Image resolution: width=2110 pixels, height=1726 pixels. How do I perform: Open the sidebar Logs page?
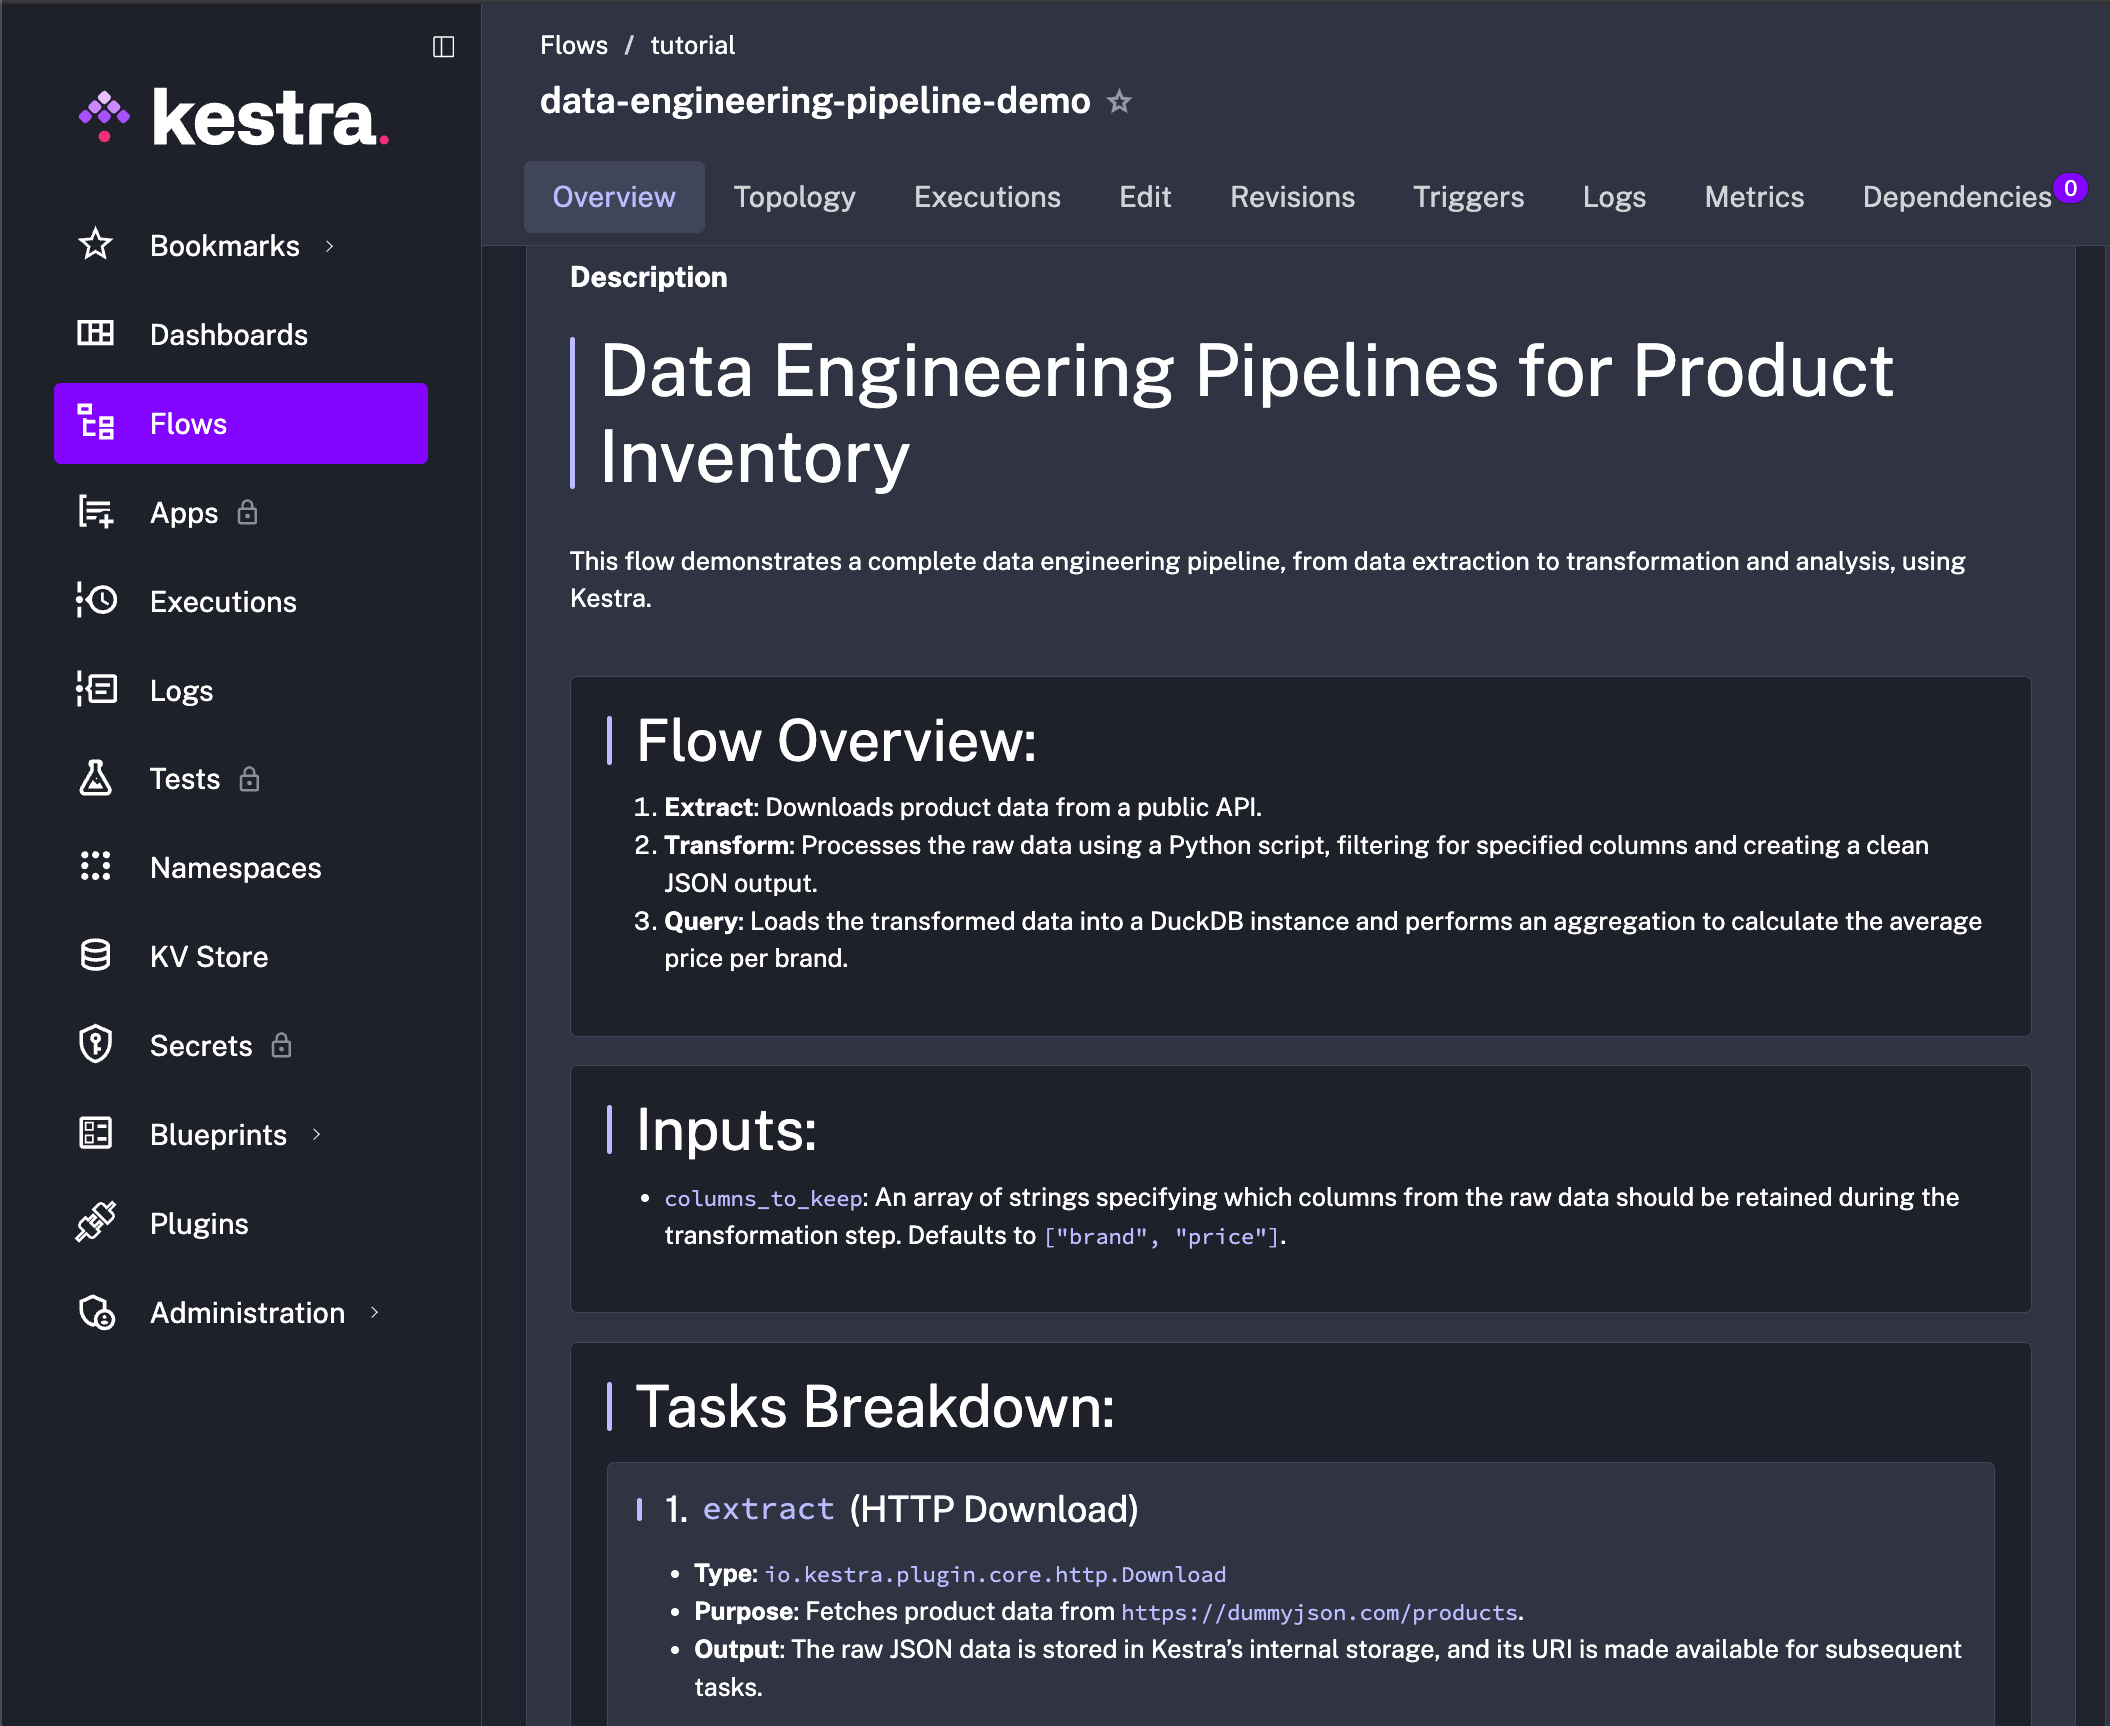(181, 691)
